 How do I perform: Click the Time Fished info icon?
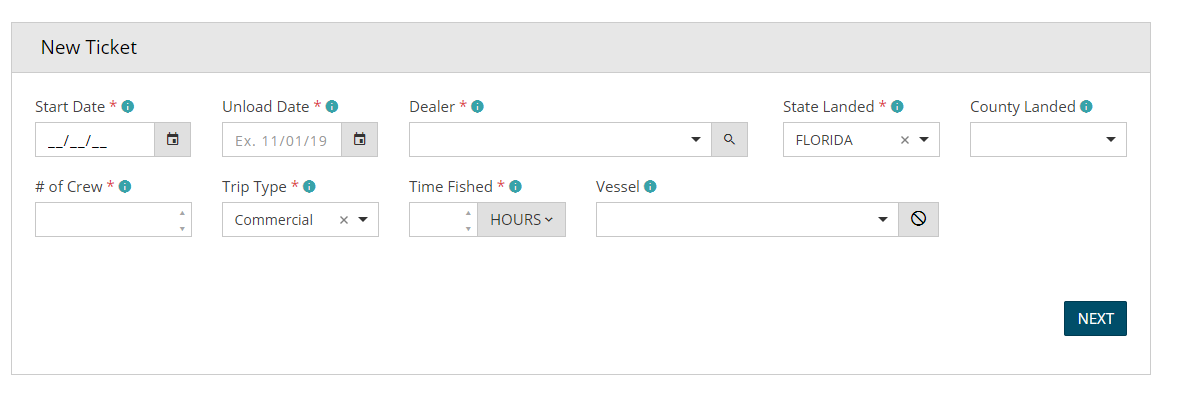coord(516,186)
